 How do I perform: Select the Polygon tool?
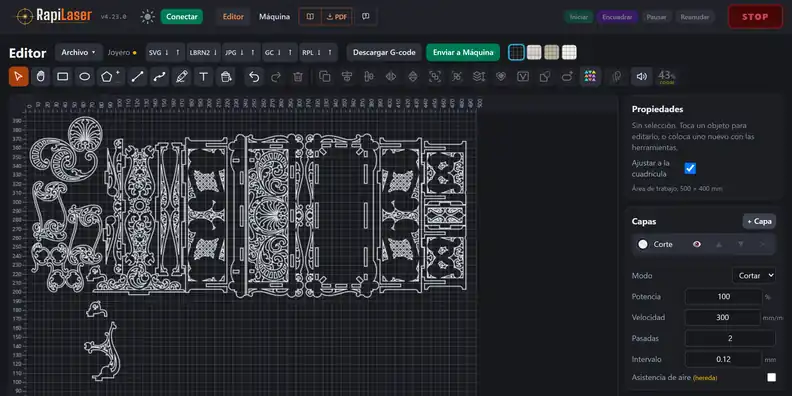coord(108,77)
